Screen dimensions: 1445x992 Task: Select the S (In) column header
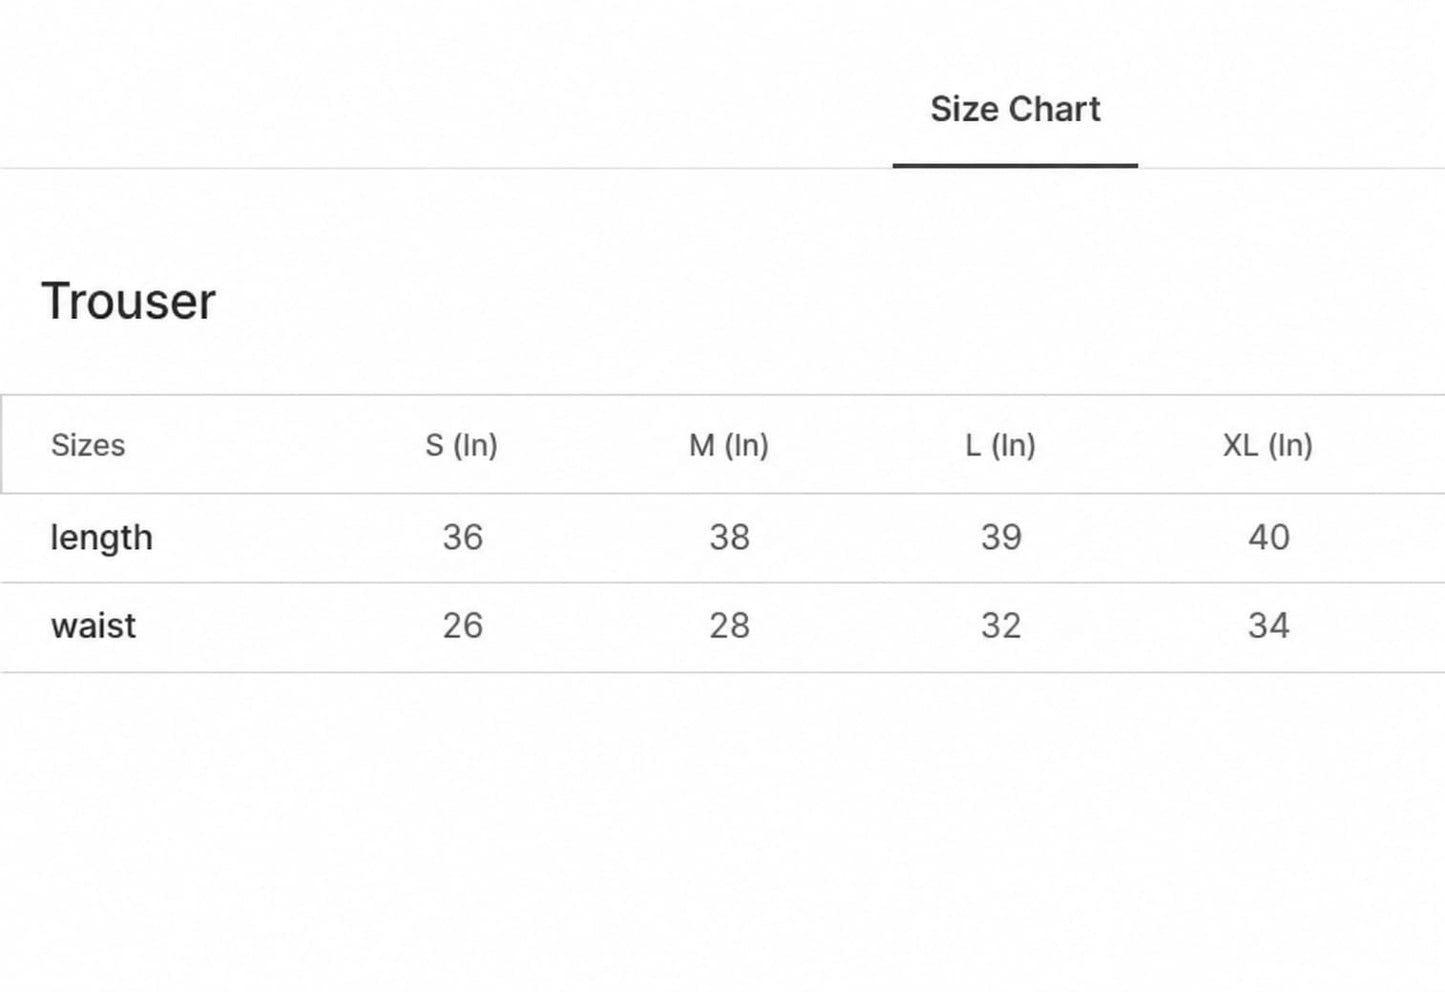pyautogui.click(x=461, y=445)
